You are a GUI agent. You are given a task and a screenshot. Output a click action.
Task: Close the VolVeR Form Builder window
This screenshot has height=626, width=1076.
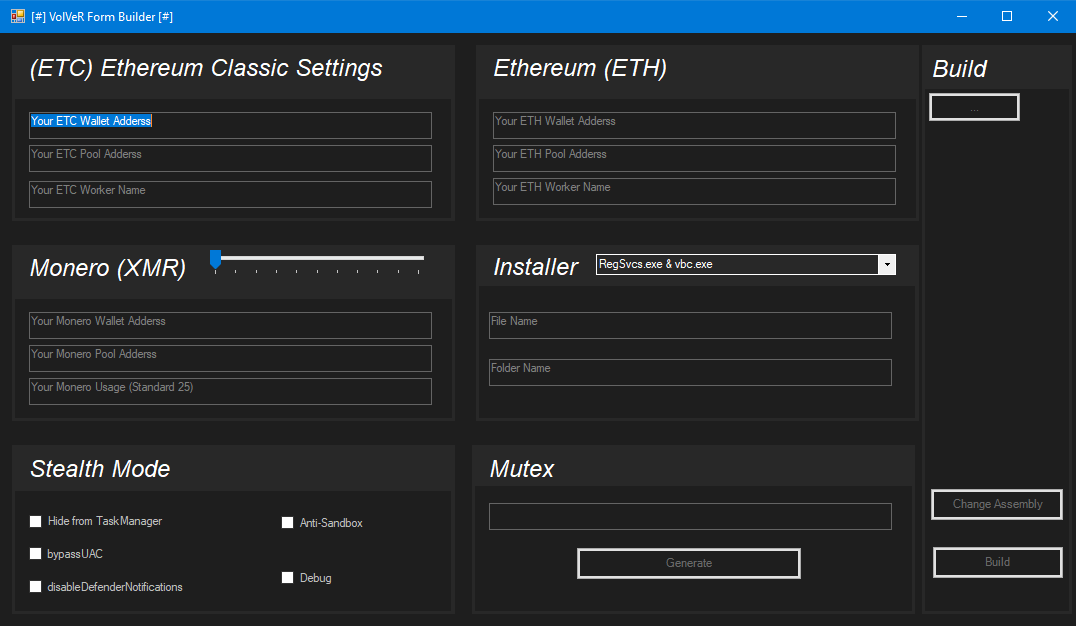[x=1053, y=16]
